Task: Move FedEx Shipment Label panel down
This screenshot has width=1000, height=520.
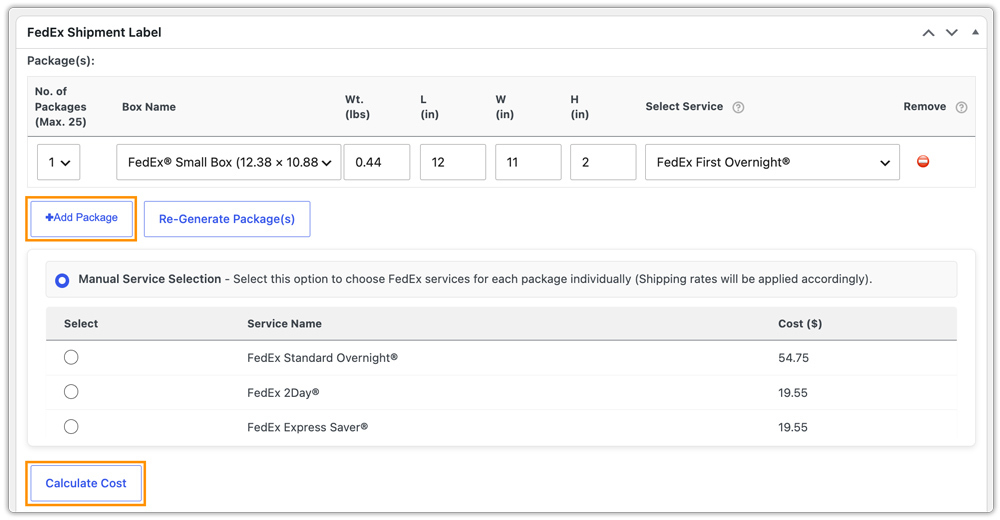Action: [x=952, y=33]
